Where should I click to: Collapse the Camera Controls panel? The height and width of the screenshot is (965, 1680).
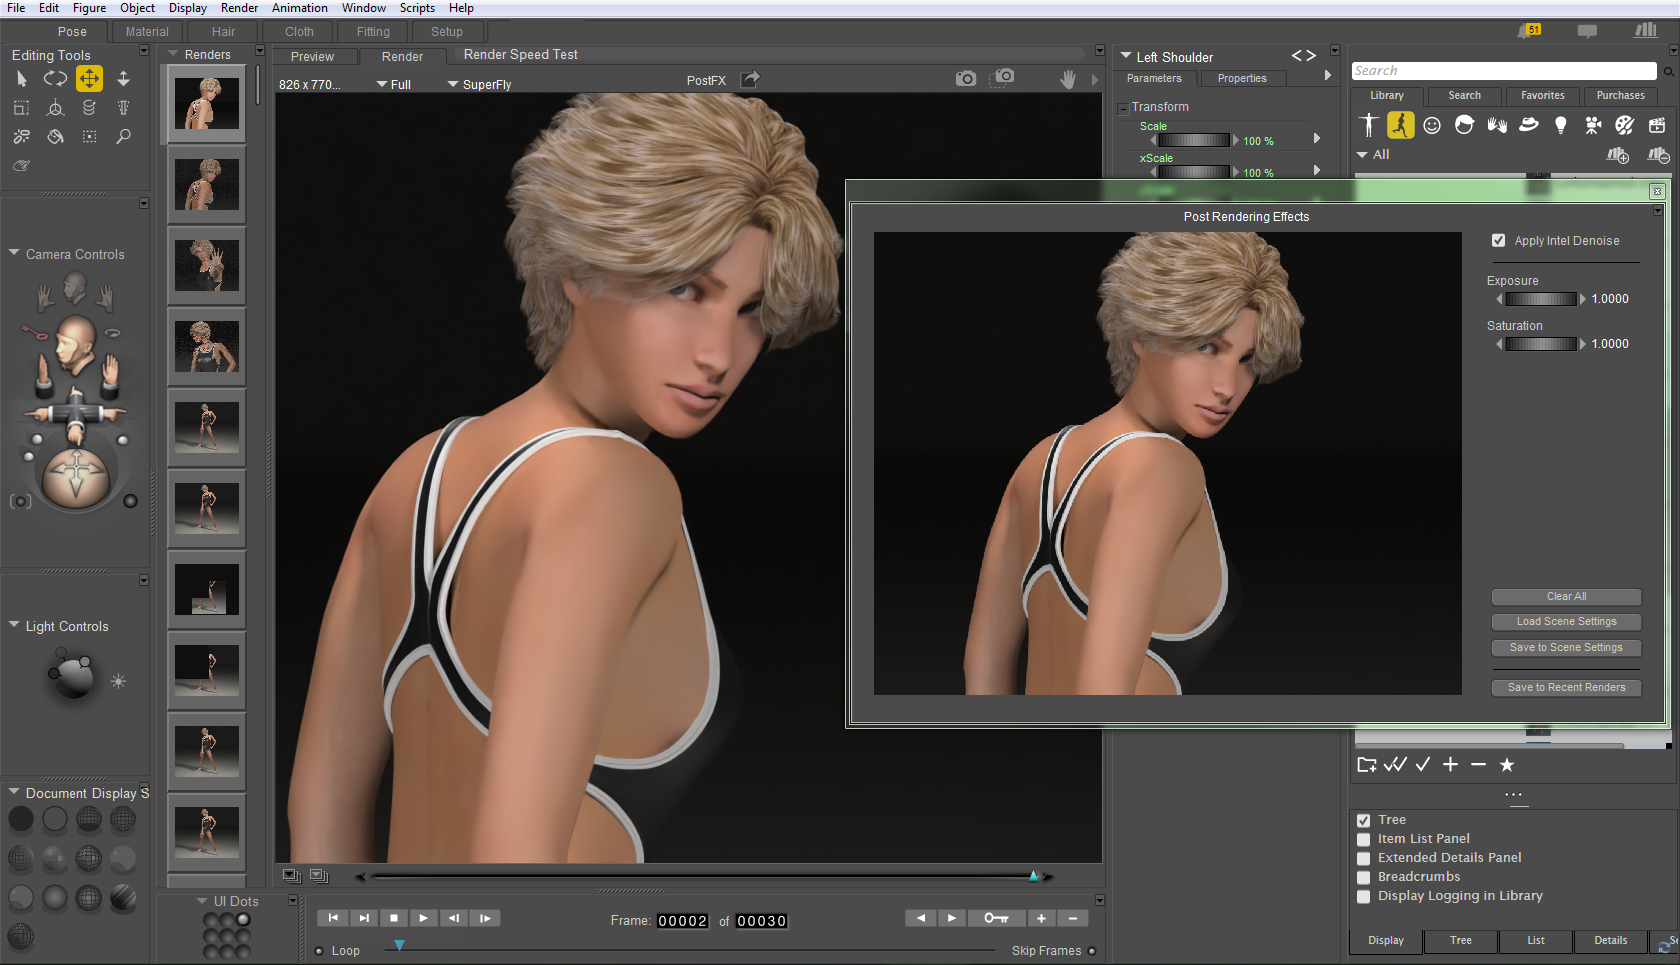tap(13, 254)
